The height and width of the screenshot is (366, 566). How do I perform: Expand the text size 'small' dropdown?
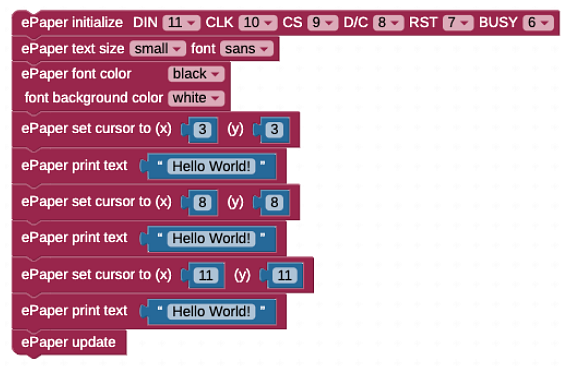158,49
